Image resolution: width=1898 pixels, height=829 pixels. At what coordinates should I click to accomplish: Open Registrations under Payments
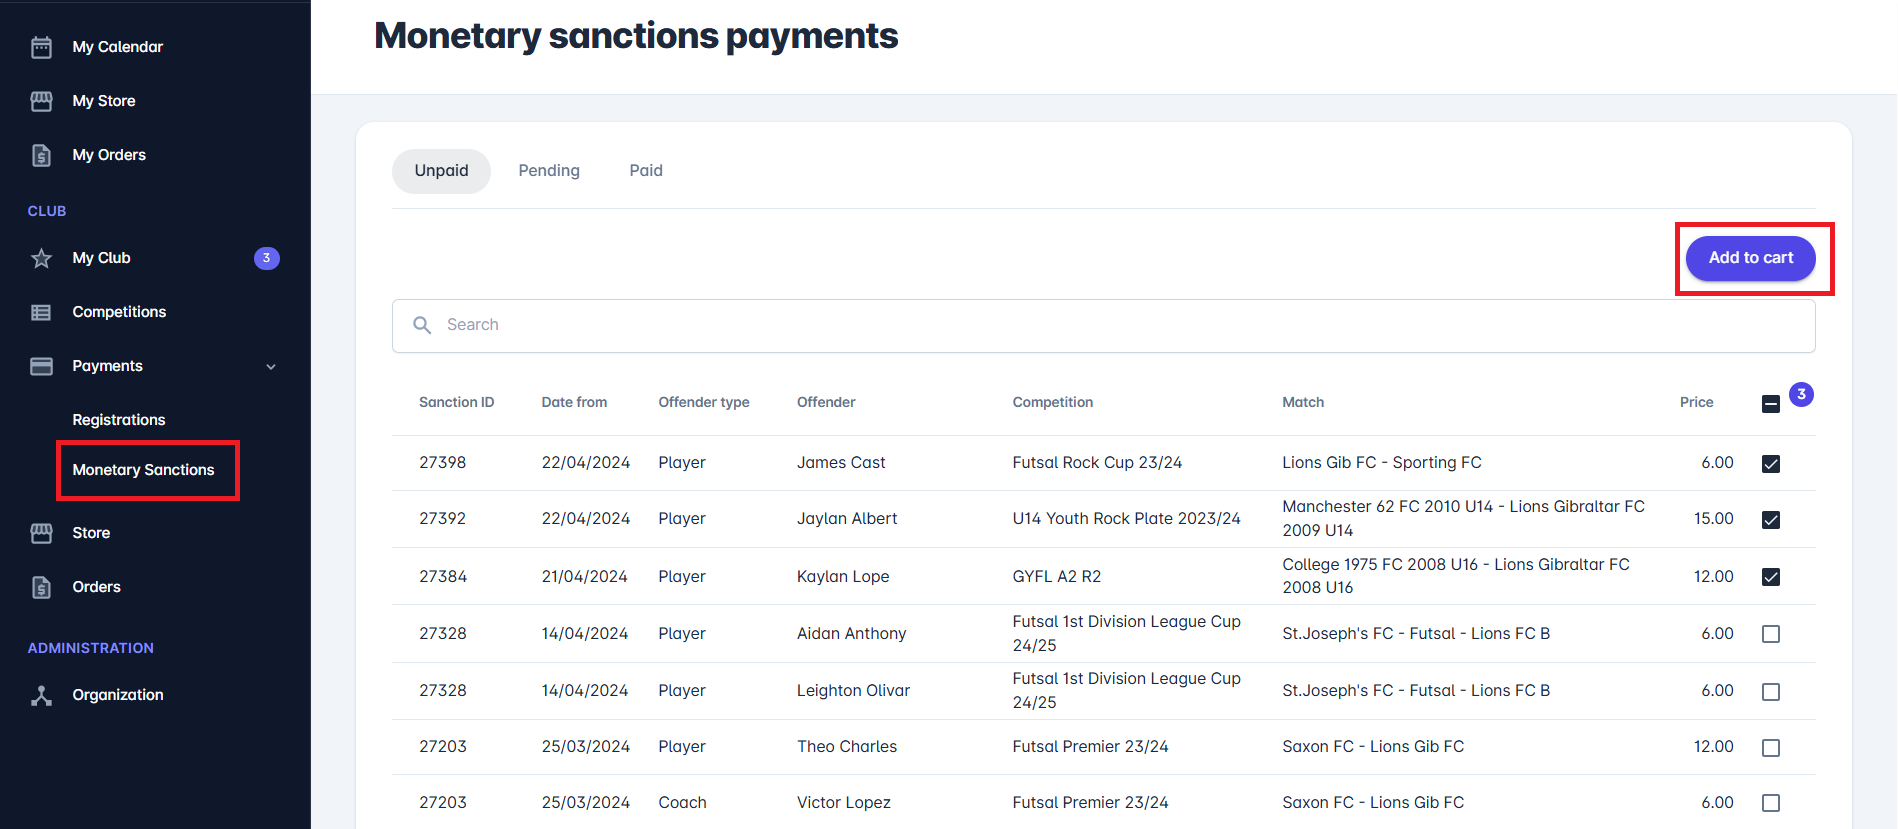click(x=119, y=420)
